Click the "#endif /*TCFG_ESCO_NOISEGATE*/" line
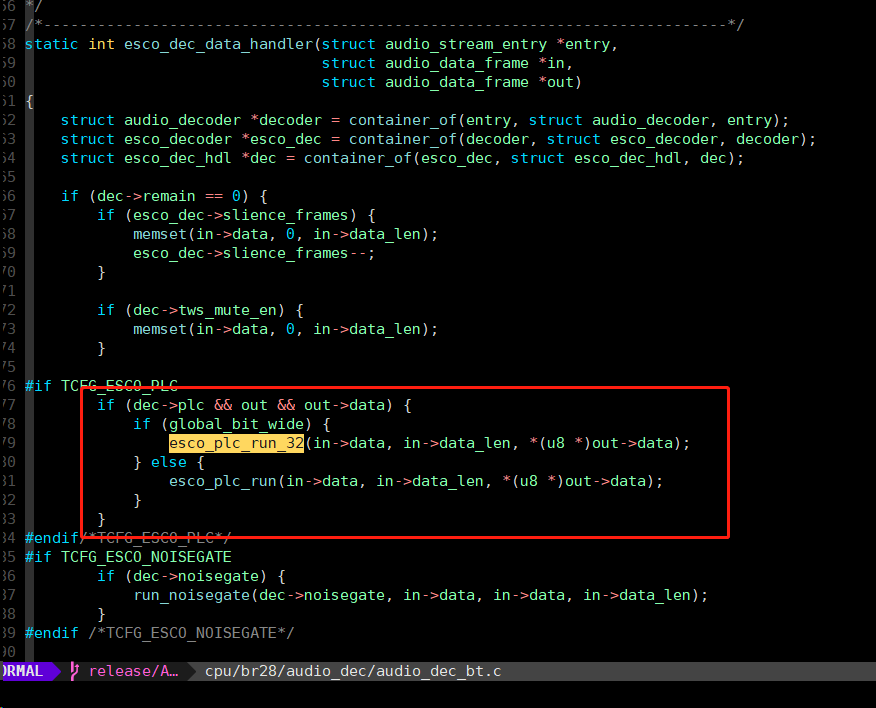The width and height of the screenshot is (876, 708). pos(159,633)
